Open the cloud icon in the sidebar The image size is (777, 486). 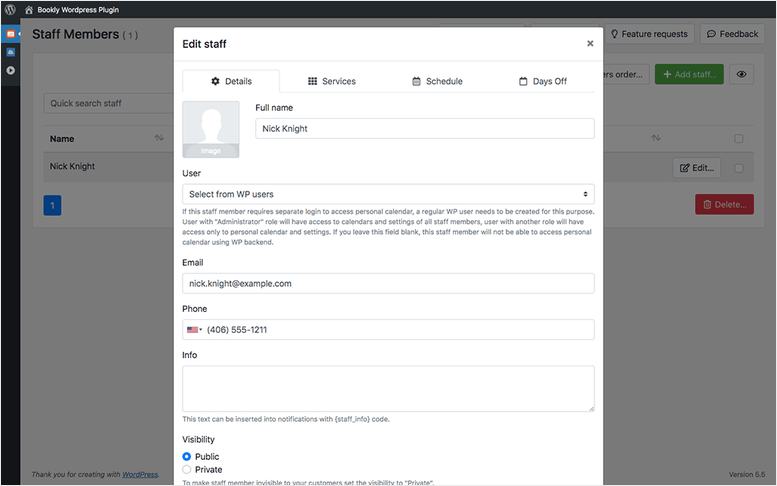tap(10, 52)
